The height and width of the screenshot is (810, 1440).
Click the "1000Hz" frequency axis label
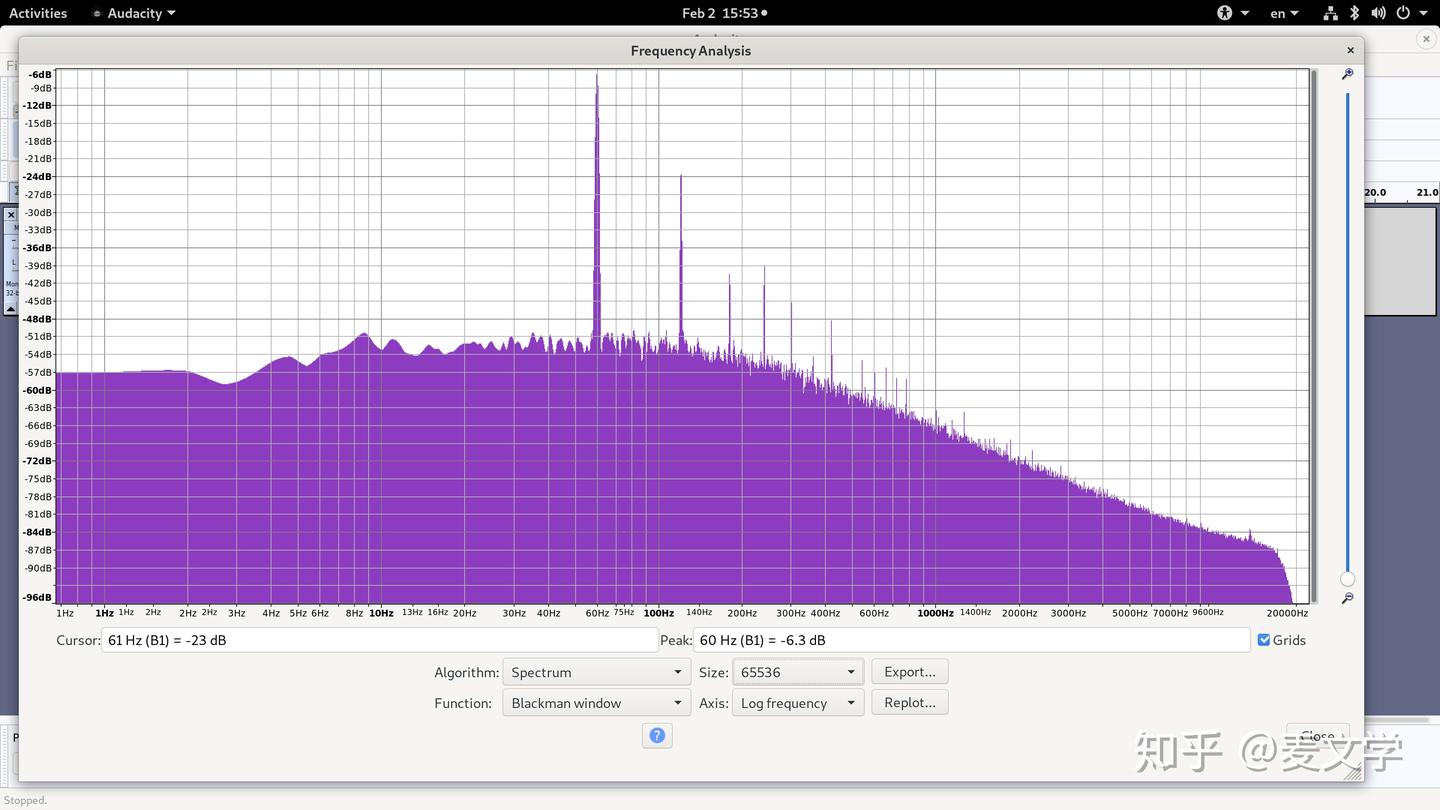pos(935,613)
